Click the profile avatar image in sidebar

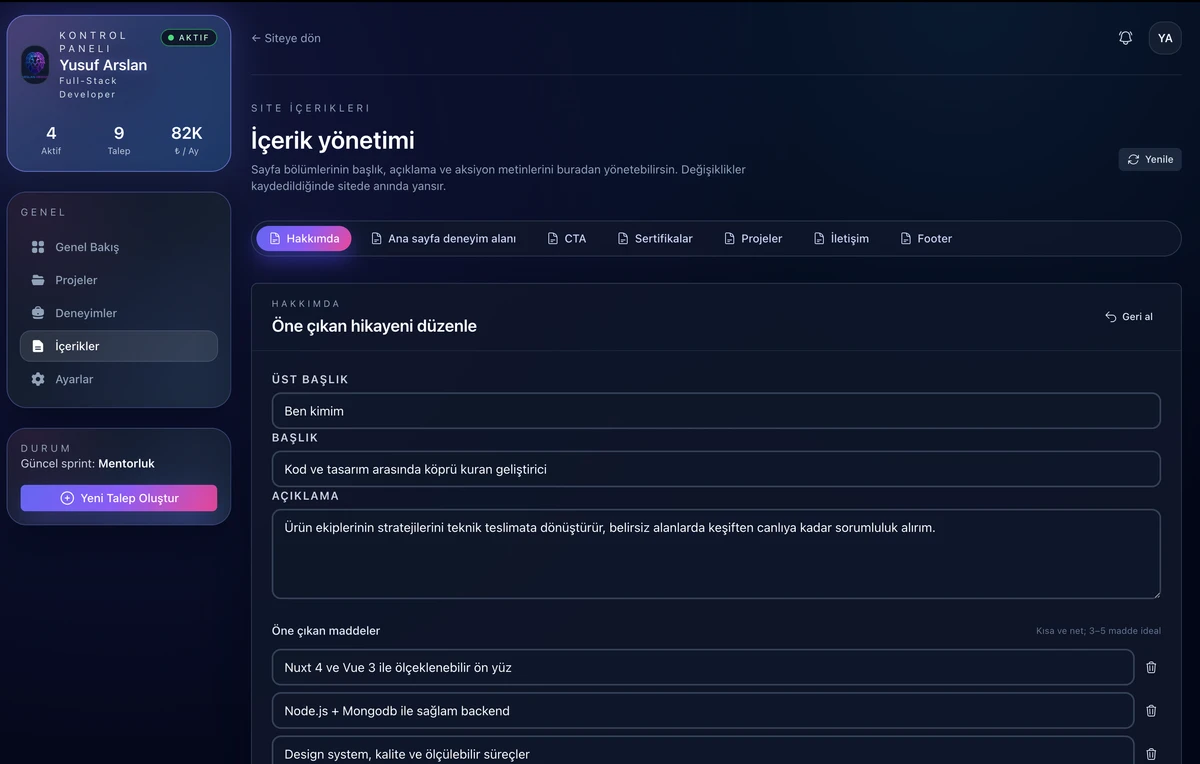coord(35,65)
